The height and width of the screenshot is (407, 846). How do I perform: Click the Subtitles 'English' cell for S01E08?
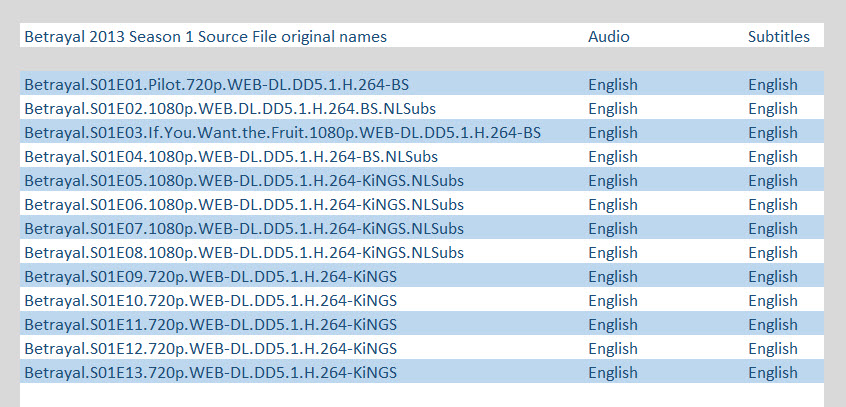coord(773,254)
